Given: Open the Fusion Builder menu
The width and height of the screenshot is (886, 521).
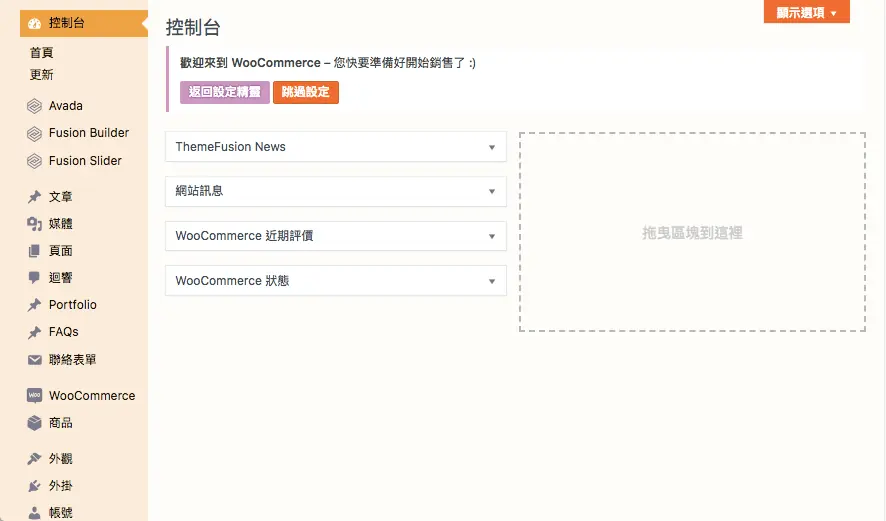Looking at the screenshot, I should pyautogui.click(x=89, y=133).
